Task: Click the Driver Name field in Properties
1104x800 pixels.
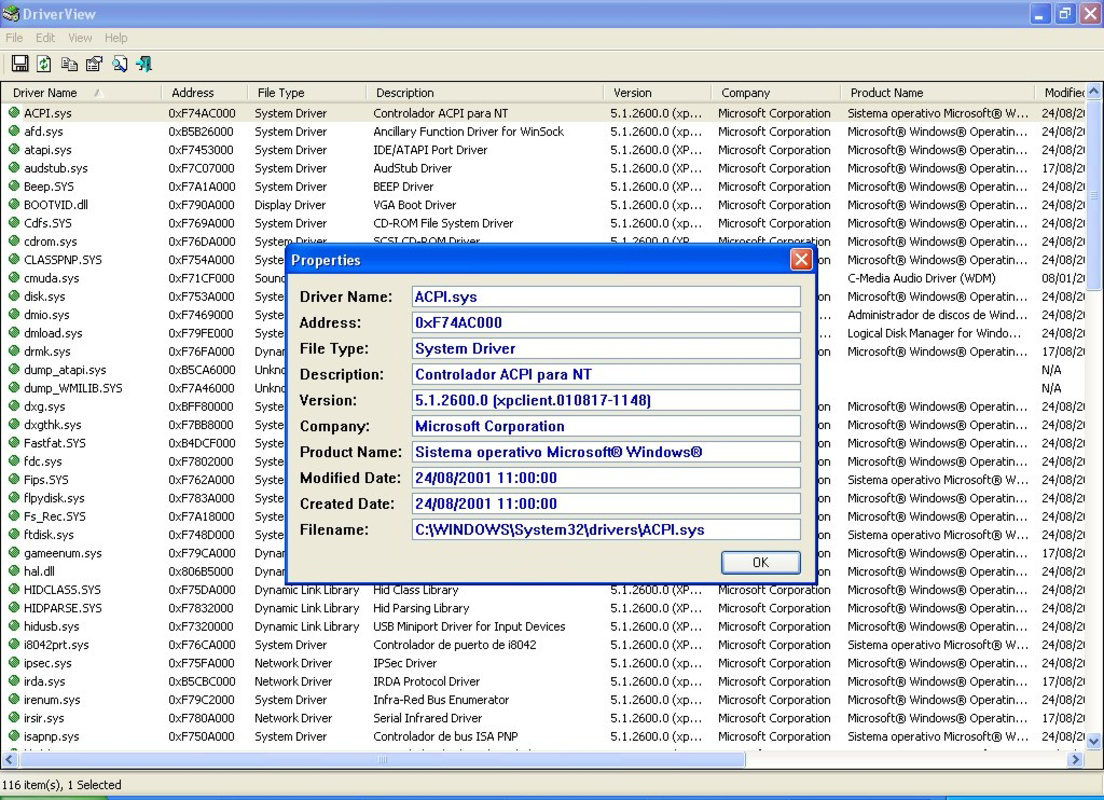Action: pos(606,296)
